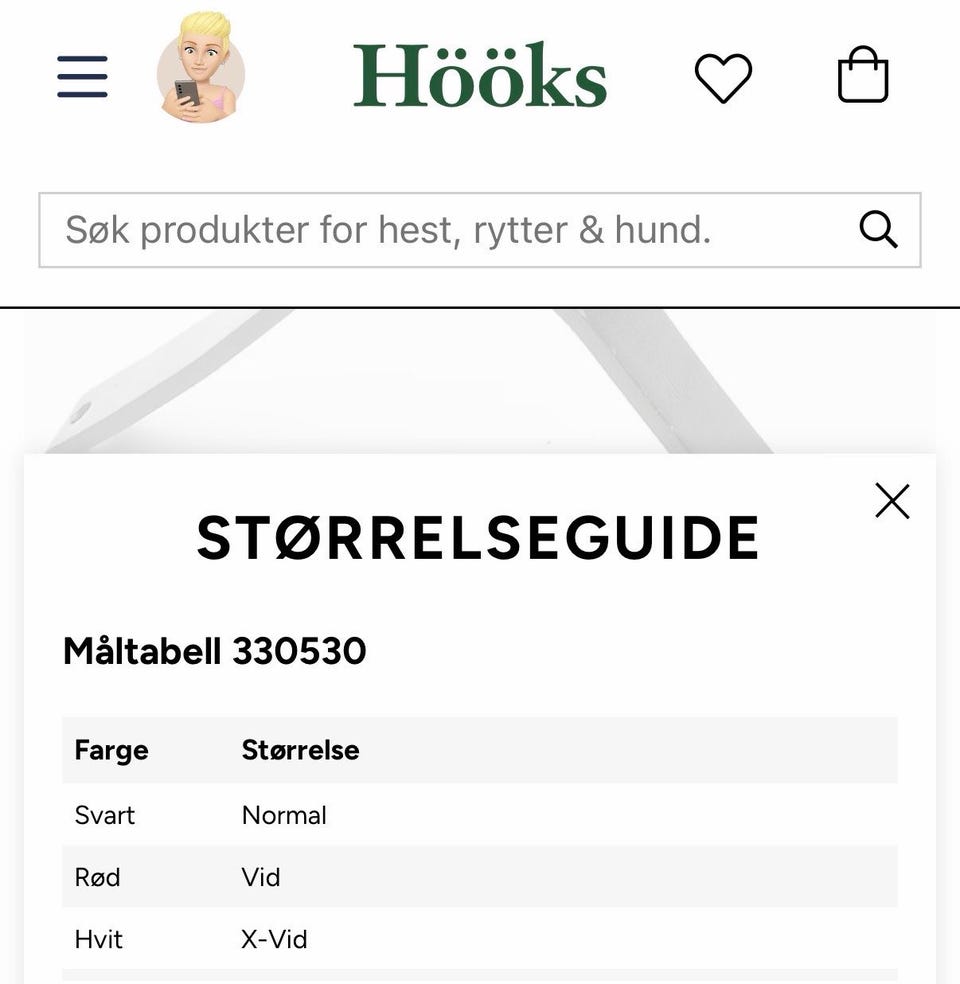Click the magnifying glass search icon
The width and height of the screenshot is (960, 984).
point(878,230)
